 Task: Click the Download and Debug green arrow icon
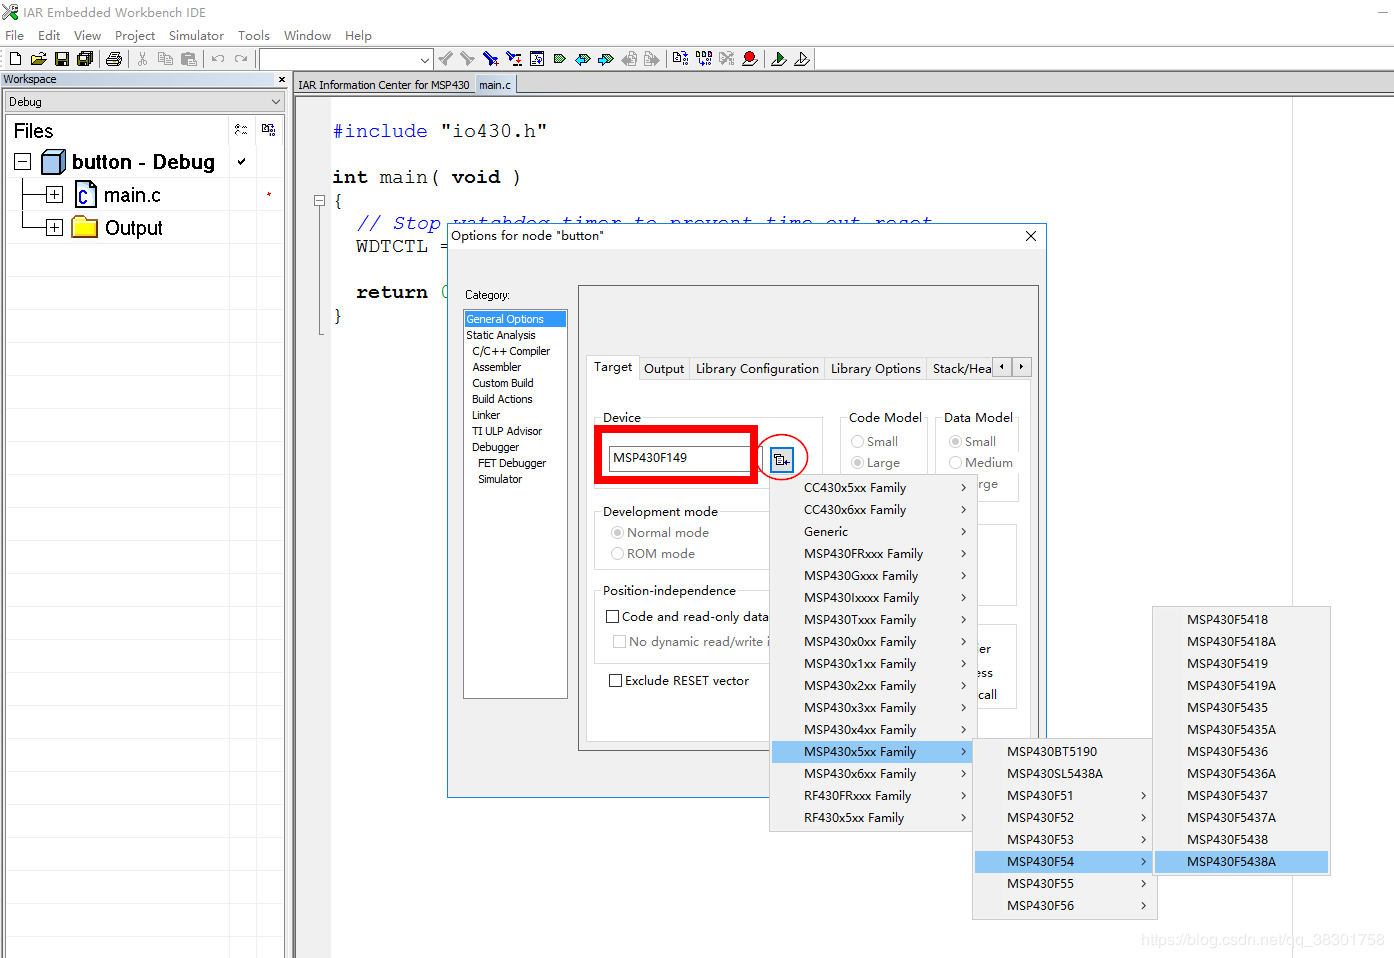pos(778,59)
